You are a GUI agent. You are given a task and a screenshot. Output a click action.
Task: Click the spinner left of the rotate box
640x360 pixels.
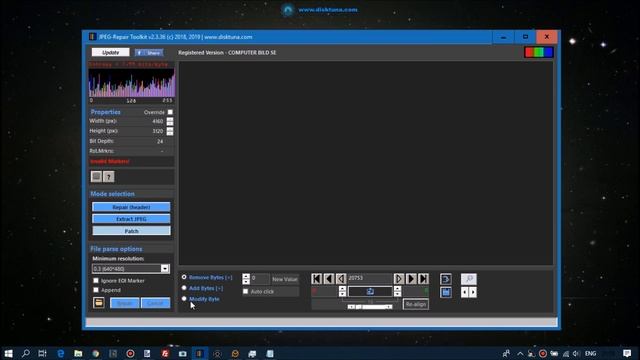coord(342,291)
